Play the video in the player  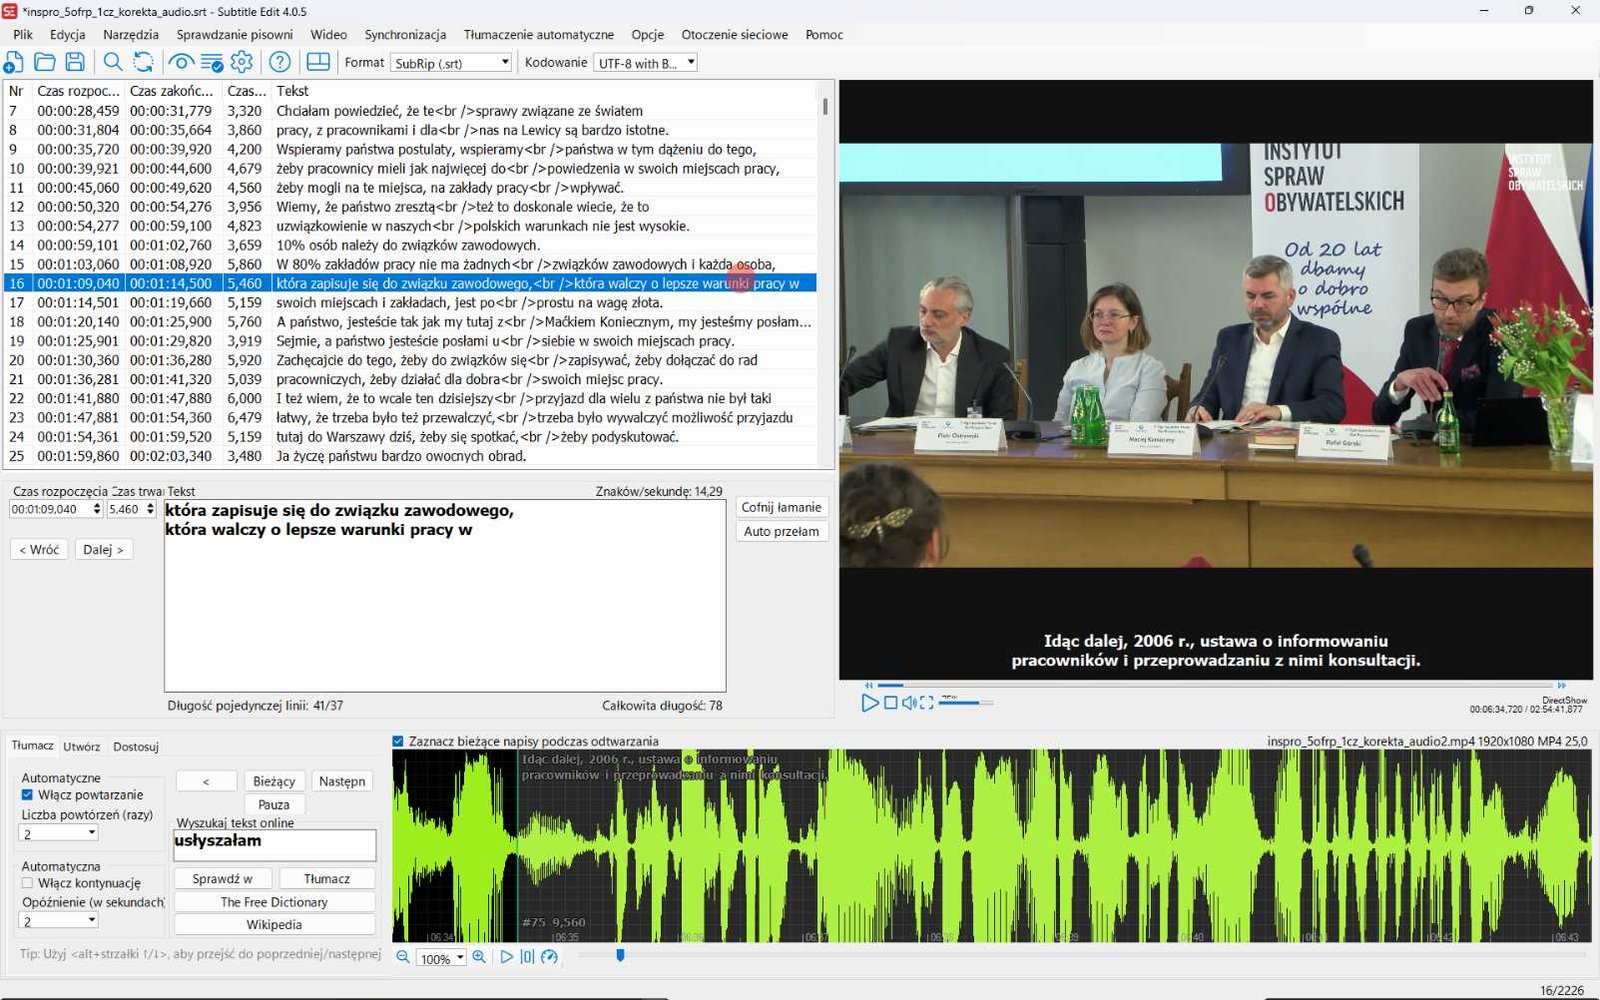click(x=870, y=703)
